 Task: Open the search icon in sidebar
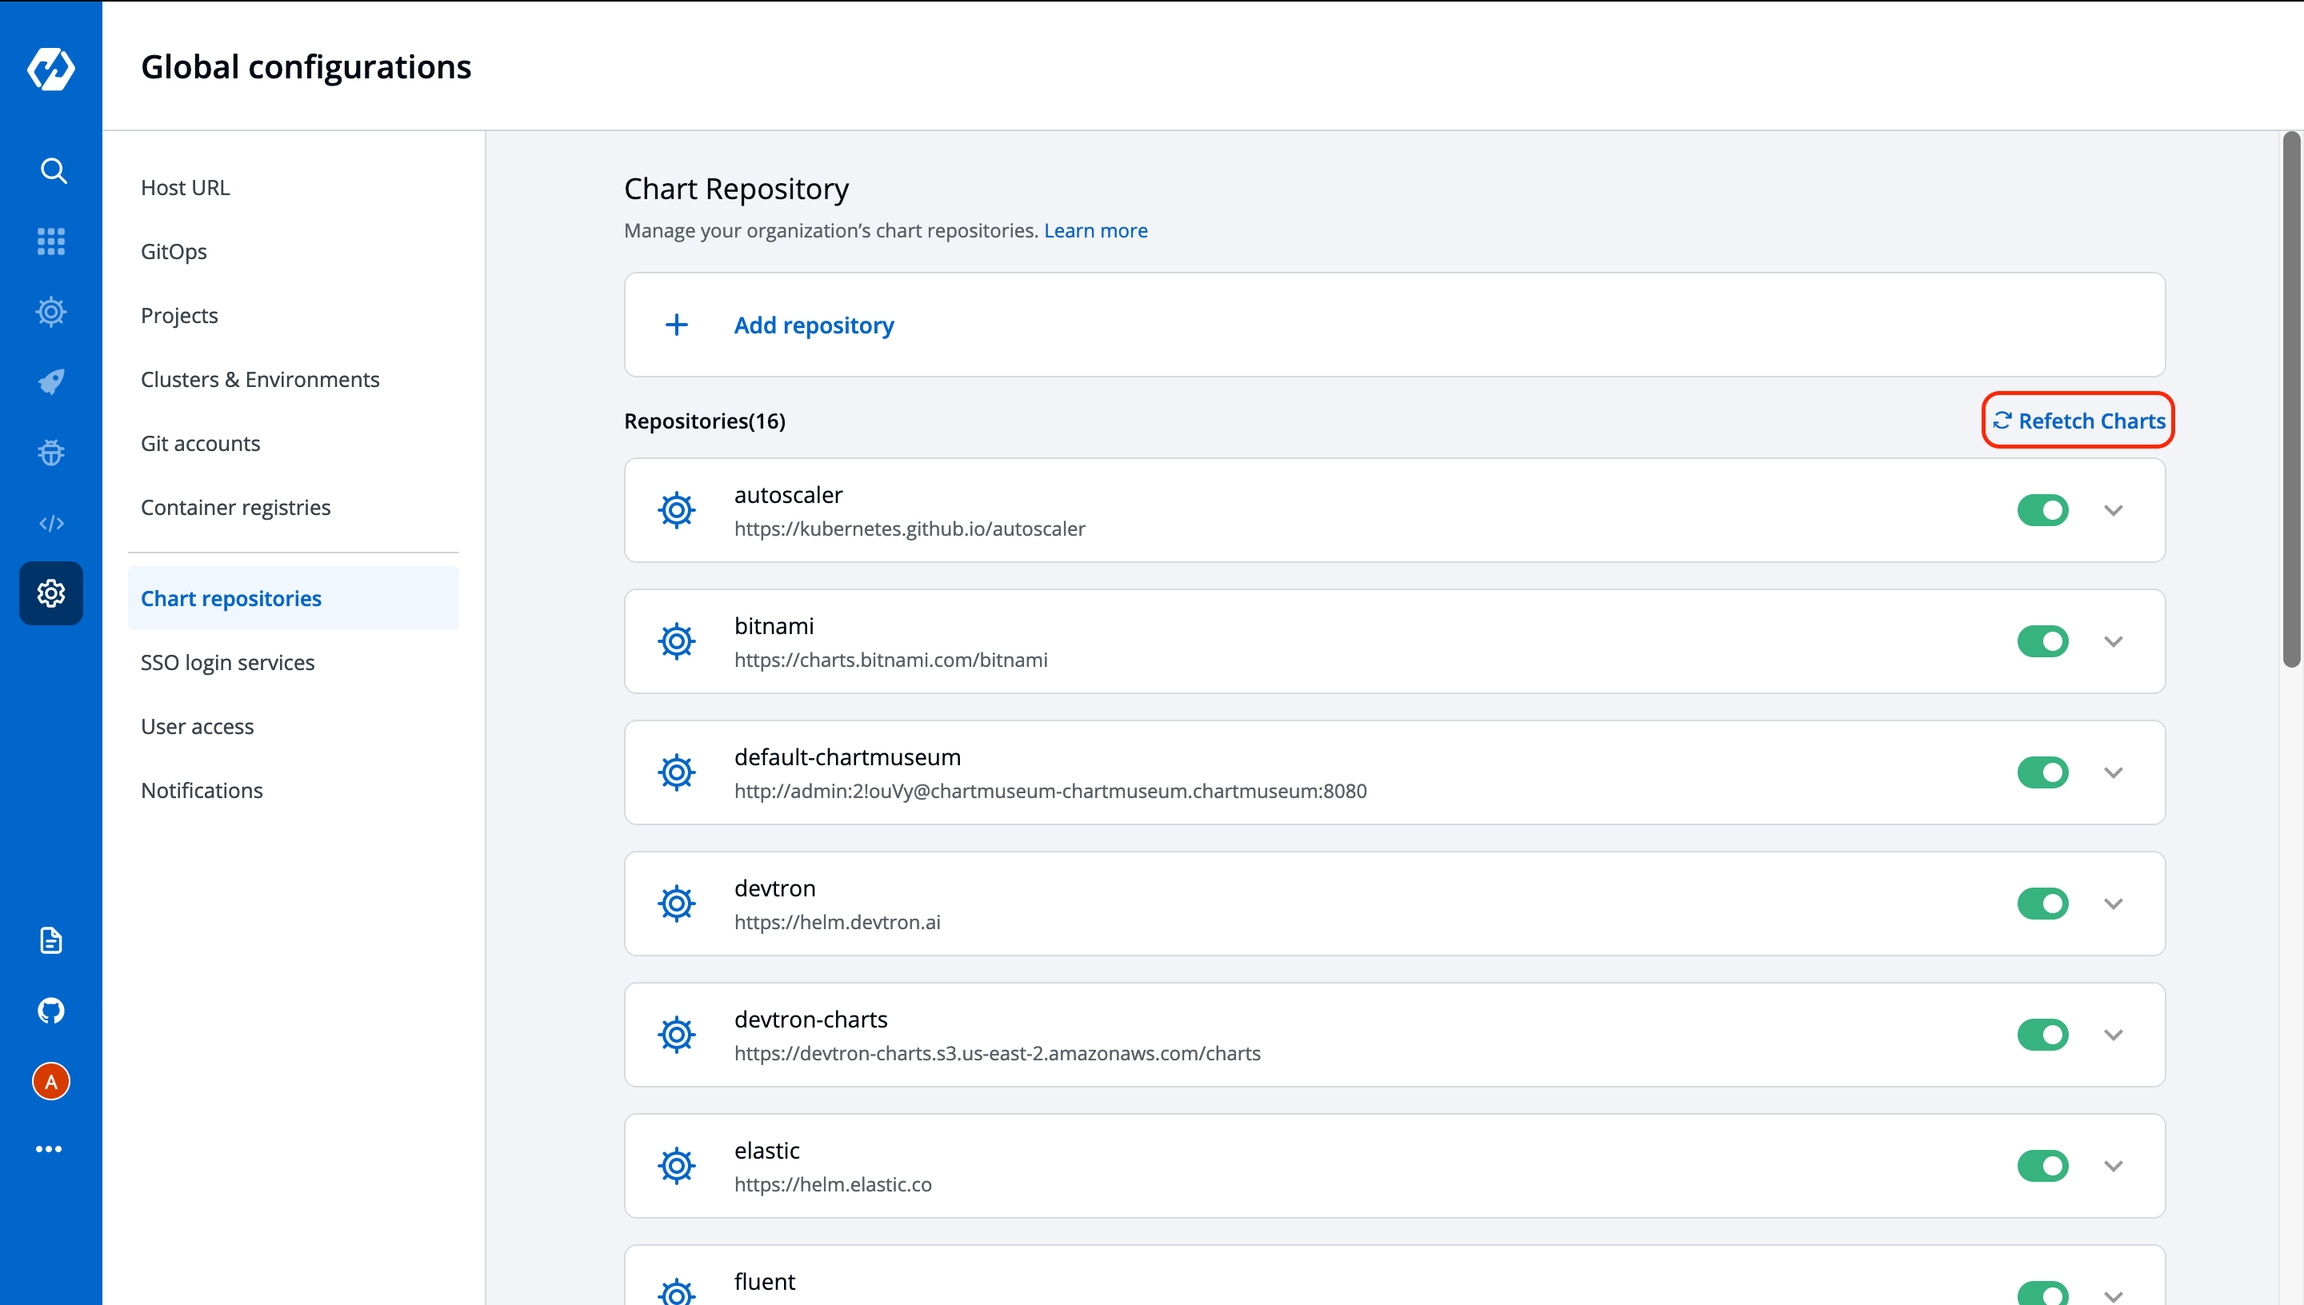[x=53, y=171]
